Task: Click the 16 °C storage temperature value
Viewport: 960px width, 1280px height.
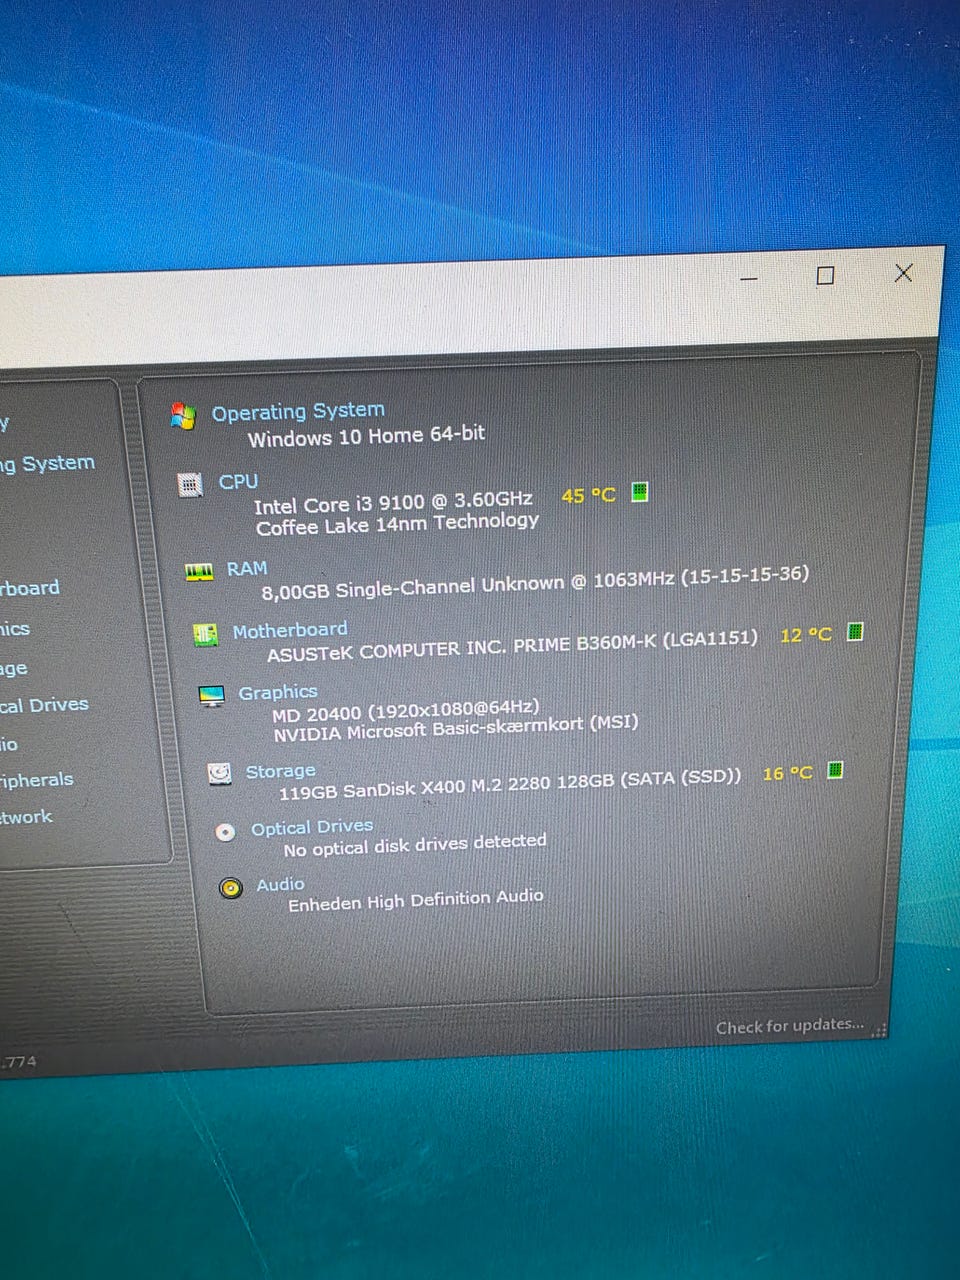Action: point(788,773)
